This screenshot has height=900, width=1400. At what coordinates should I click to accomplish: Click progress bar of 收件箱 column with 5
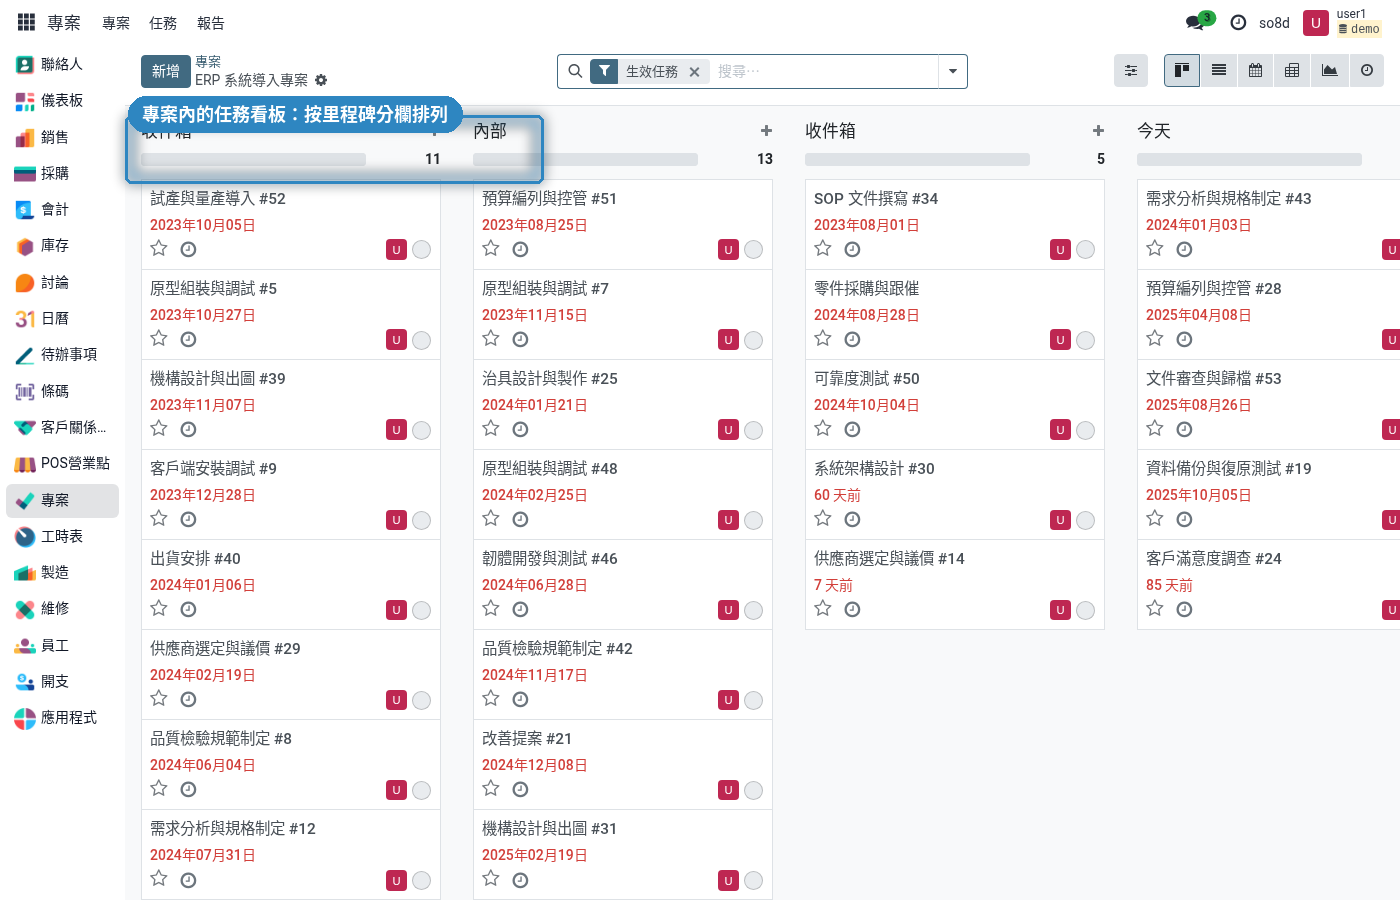coord(917,159)
